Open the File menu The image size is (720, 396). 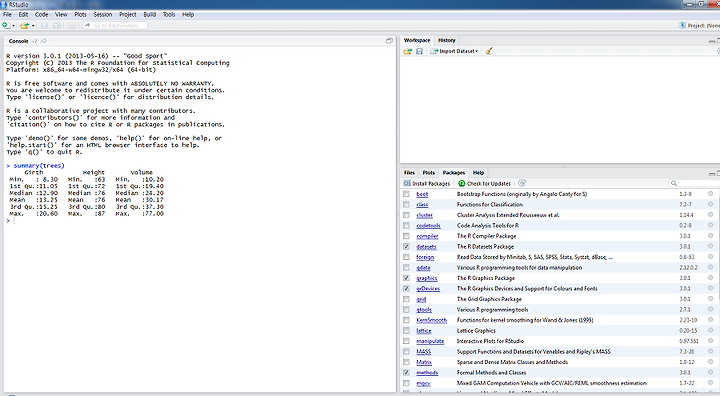(7, 14)
